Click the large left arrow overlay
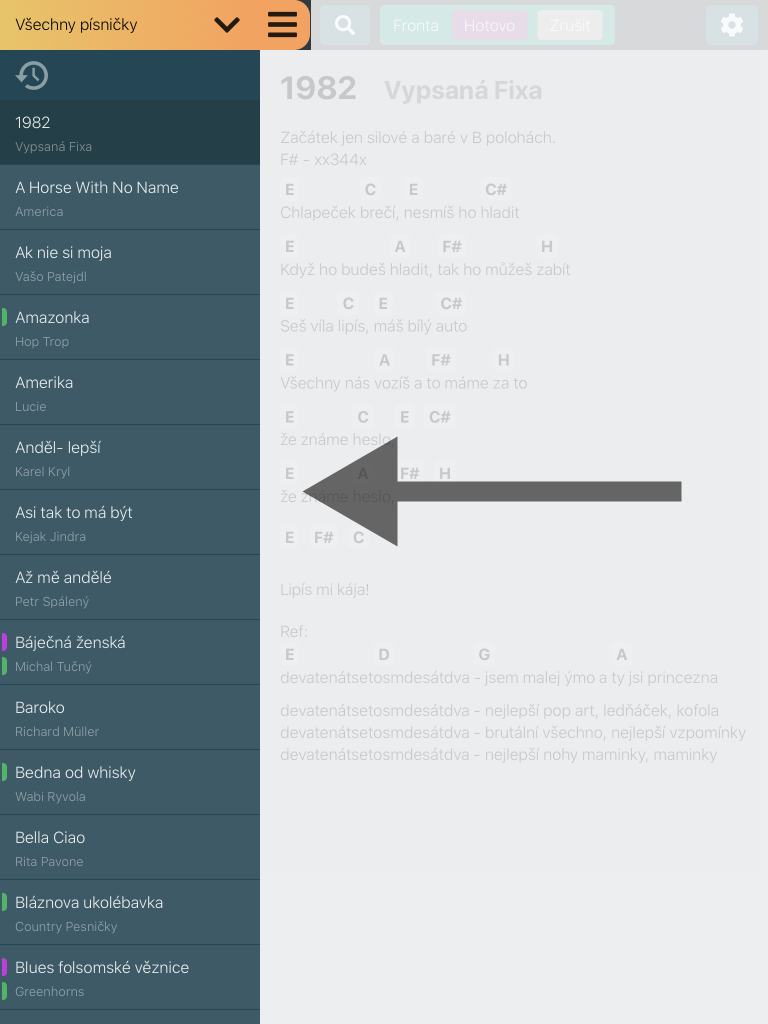This screenshot has width=768, height=1024. (x=492, y=492)
